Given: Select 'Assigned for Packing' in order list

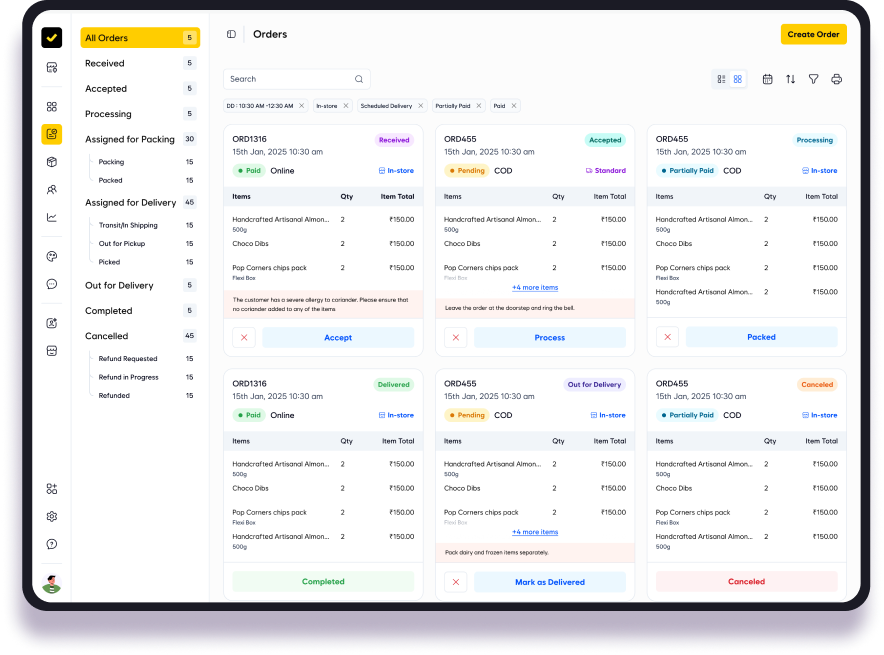Looking at the screenshot, I should [130, 140].
